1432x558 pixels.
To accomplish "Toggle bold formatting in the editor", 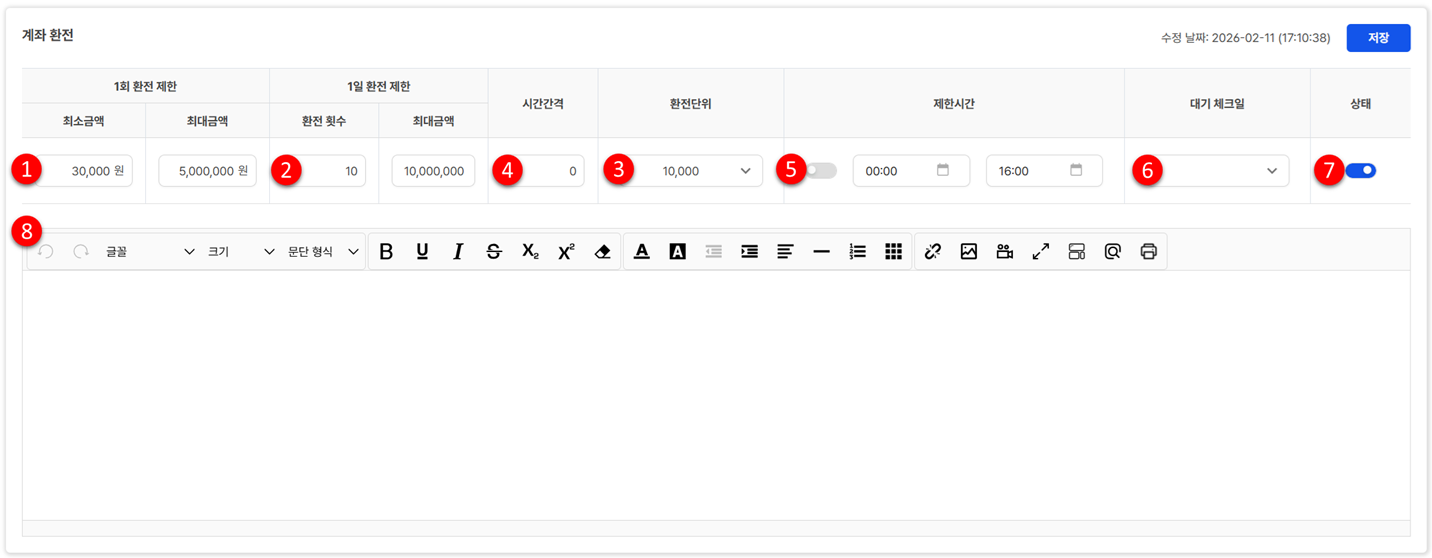I will tap(386, 252).
